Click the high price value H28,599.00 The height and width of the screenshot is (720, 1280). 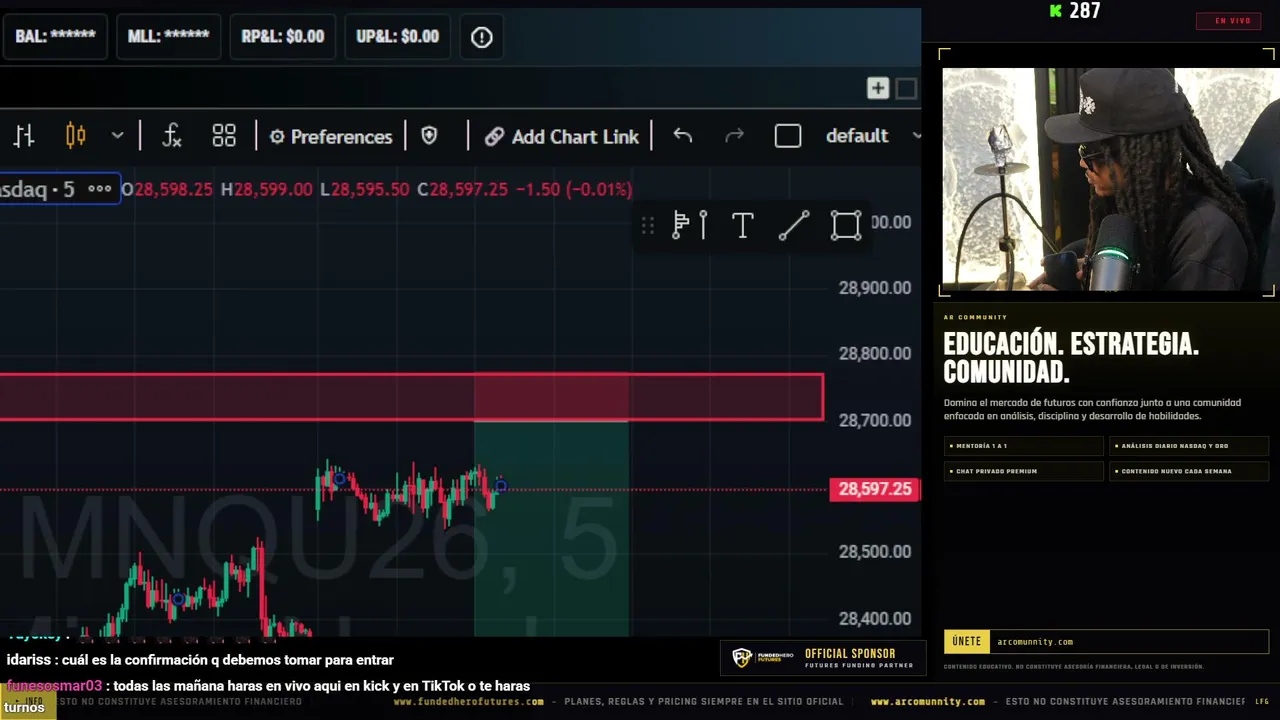pyautogui.click(x=267, y=189)
